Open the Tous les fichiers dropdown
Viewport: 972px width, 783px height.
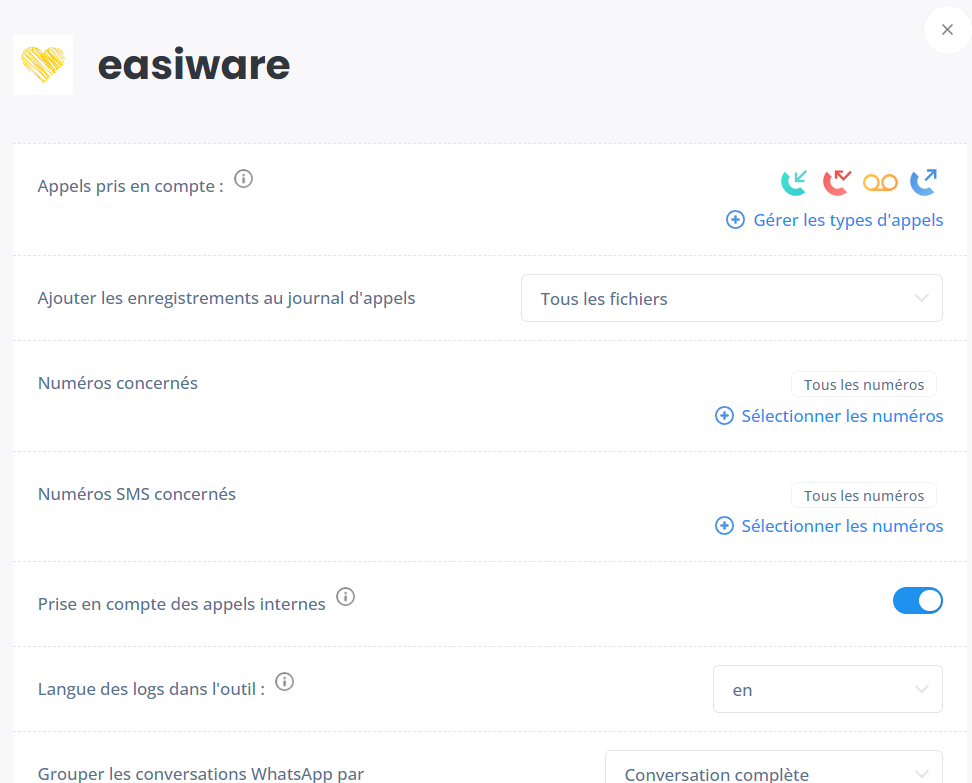pos(731,298)
